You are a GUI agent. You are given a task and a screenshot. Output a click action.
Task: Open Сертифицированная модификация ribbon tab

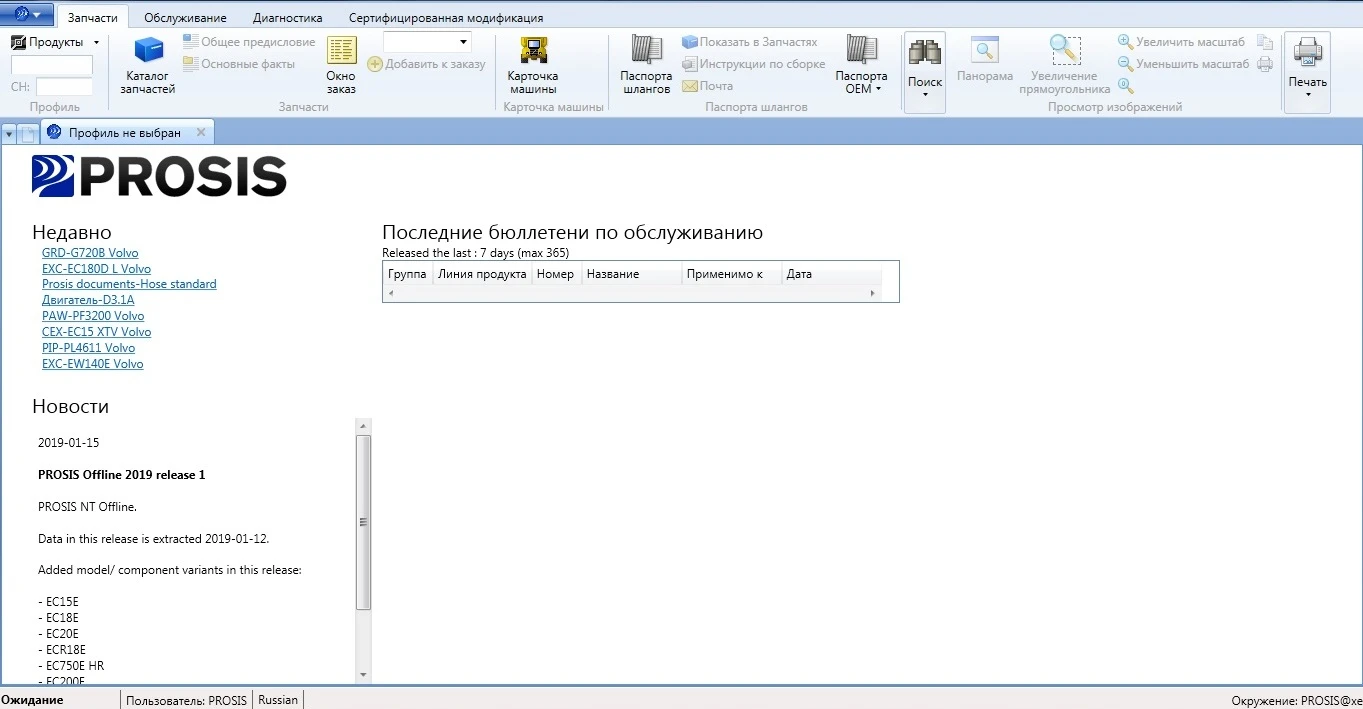(x=446, y=18)
